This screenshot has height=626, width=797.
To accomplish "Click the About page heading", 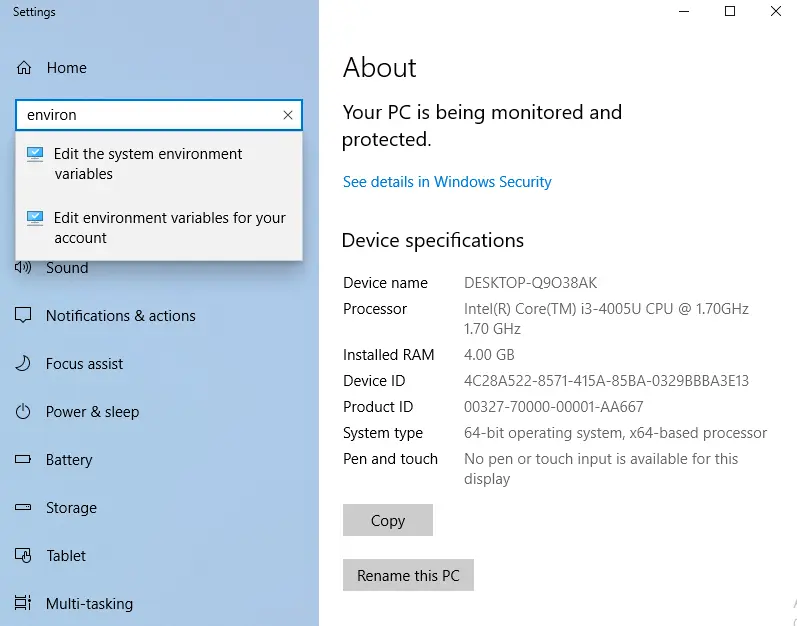I will click(x=380, y=67).
